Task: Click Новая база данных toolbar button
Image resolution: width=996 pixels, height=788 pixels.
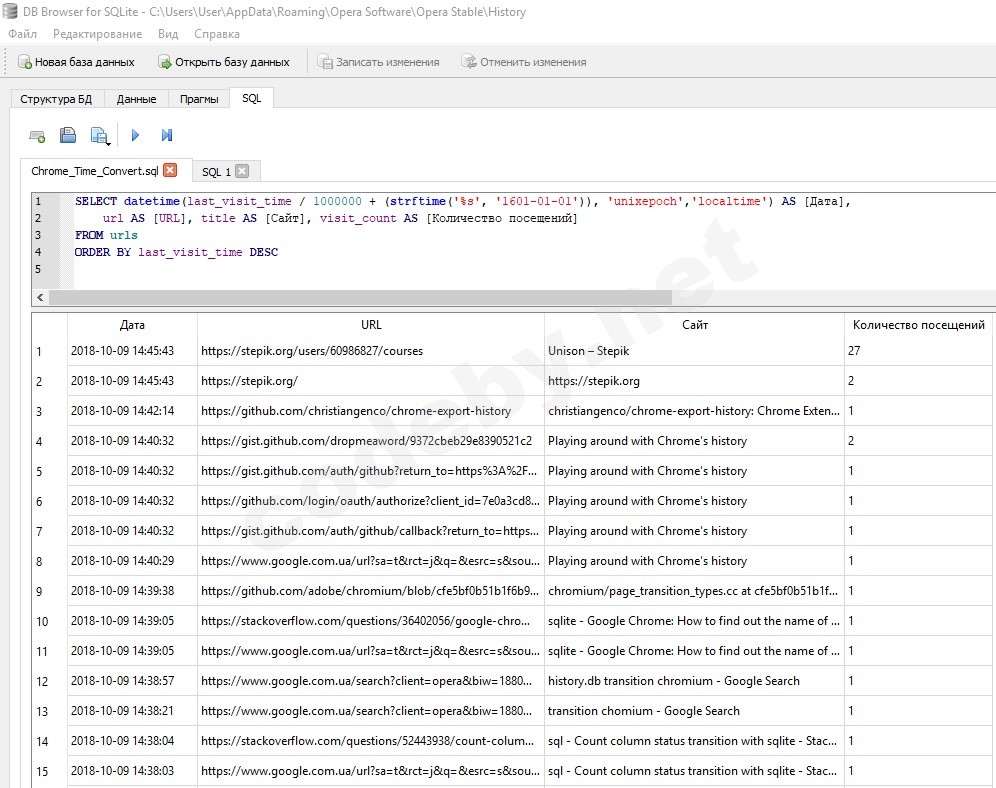Action: pyautogui.click(x=76, y=62)
